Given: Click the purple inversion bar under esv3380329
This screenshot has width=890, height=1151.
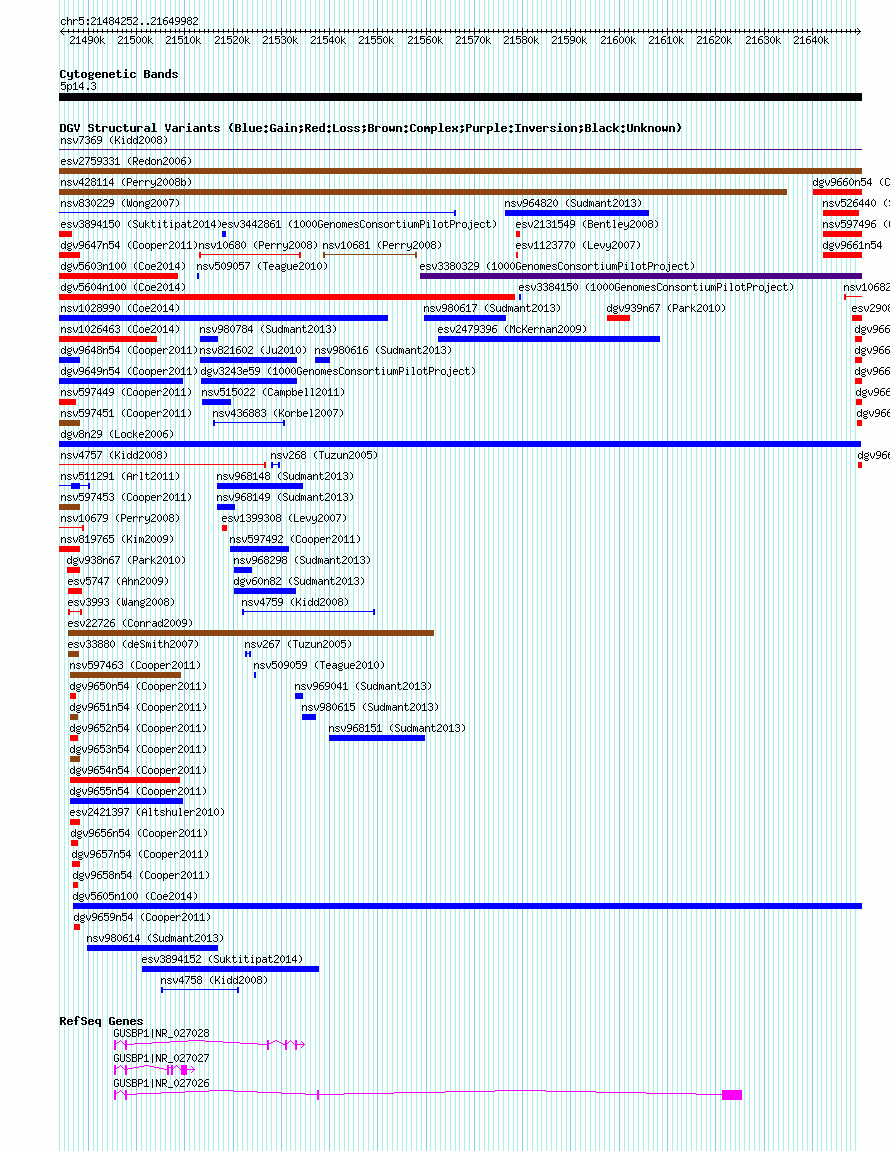Looking at the screenshot, I should pos(641,276).
